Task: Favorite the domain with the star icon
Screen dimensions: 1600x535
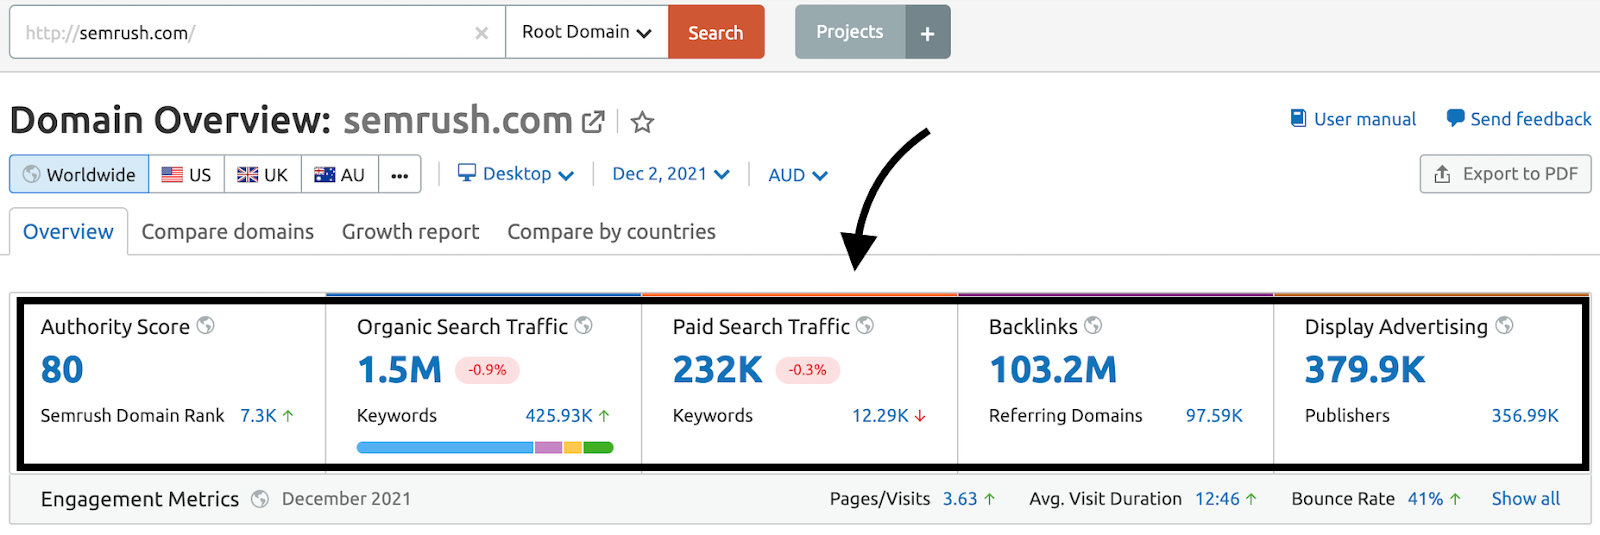Action: (x=642, y=122)
